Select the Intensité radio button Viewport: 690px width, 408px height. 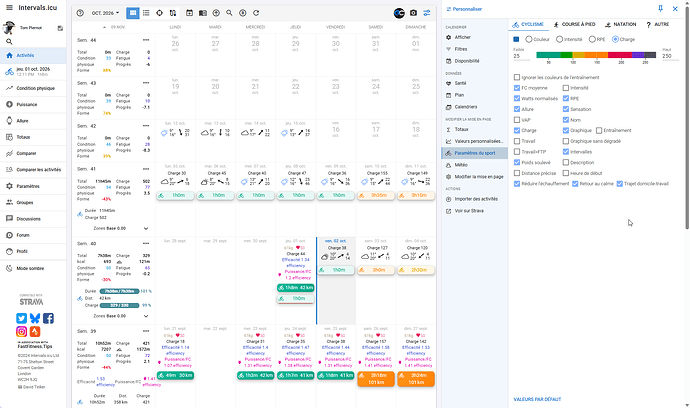point(559,39)
